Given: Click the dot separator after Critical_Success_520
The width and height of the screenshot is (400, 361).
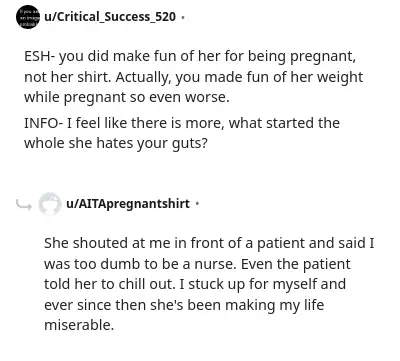Looking at the screenshot, I should coord(182,17).
